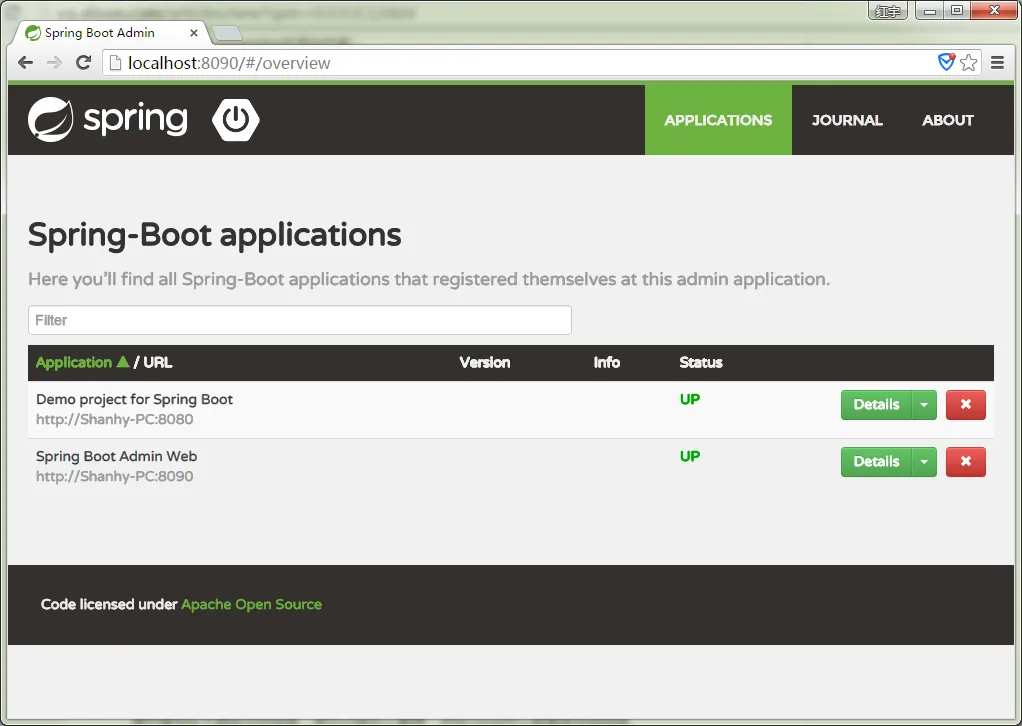
Task: Click UP status of Spring Boot Admin Web
Action: point(690,456)
